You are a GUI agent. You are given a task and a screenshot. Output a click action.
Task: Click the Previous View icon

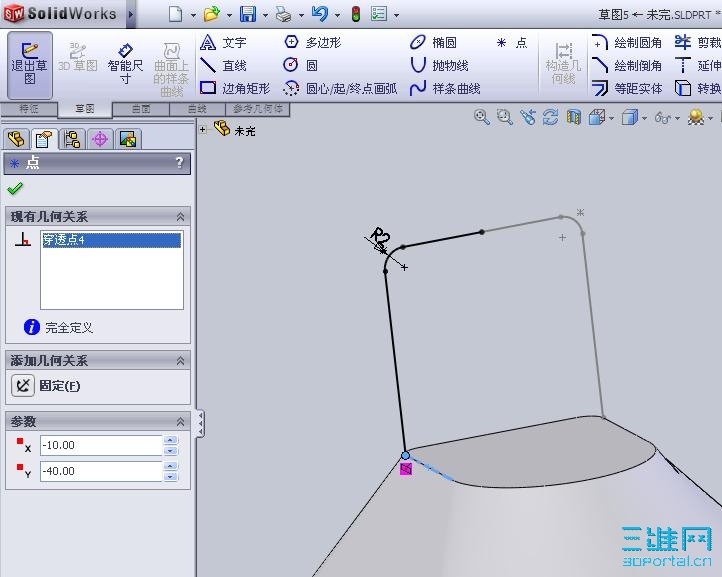click(528, 117)
